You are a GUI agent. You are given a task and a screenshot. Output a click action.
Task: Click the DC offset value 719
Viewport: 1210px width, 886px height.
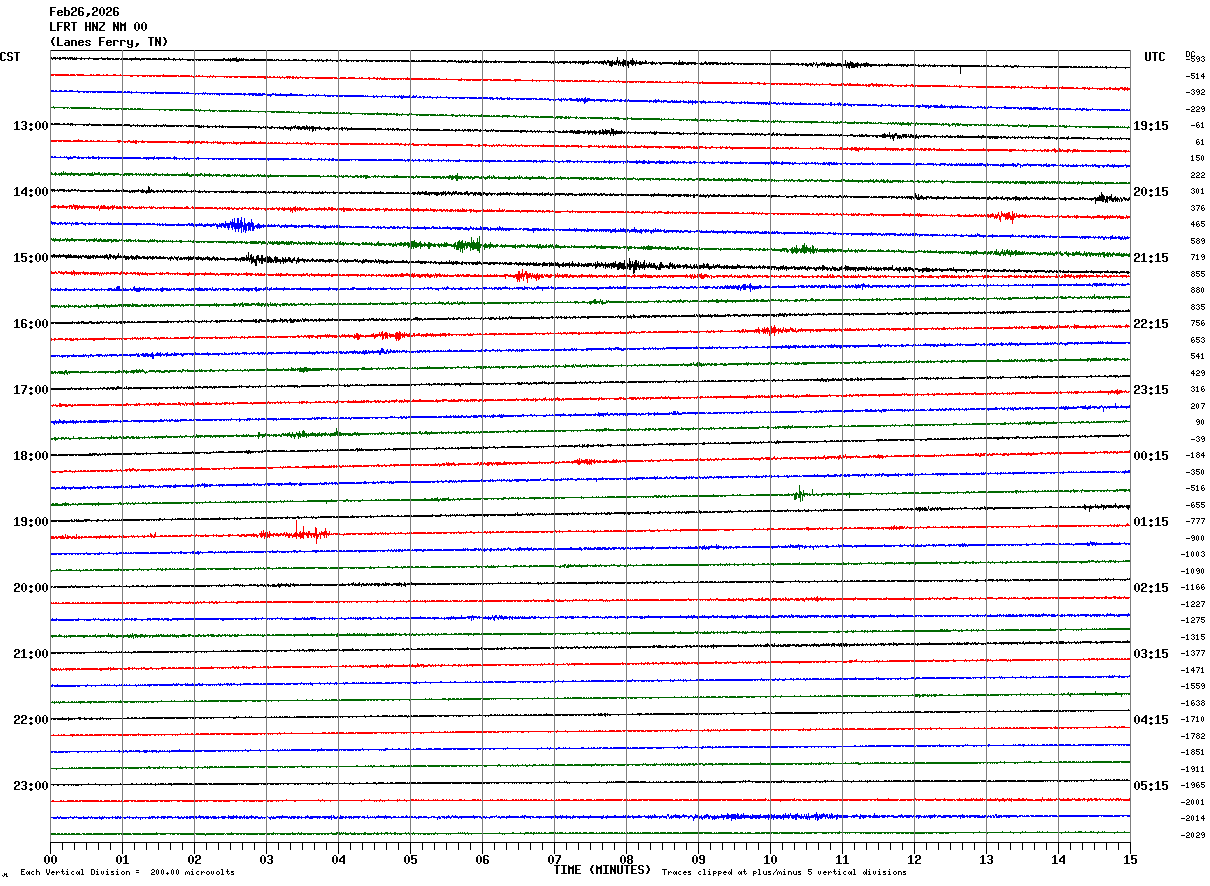click(1197, 258)
